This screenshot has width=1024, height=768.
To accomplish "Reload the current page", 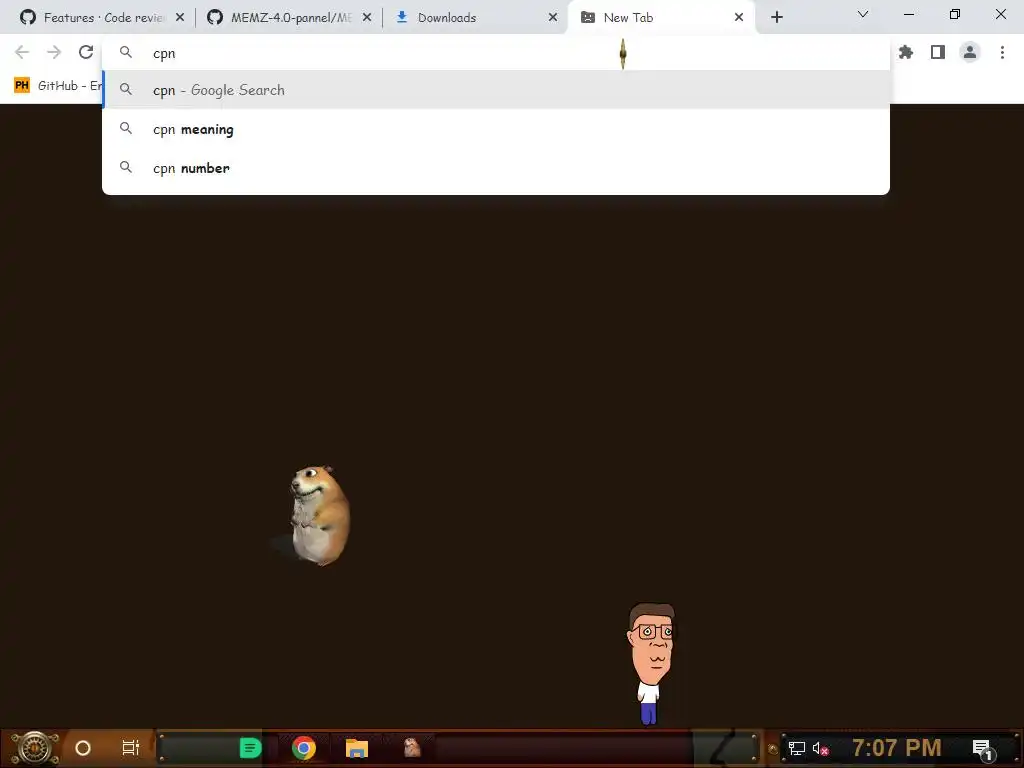I will tap(86, 52).
